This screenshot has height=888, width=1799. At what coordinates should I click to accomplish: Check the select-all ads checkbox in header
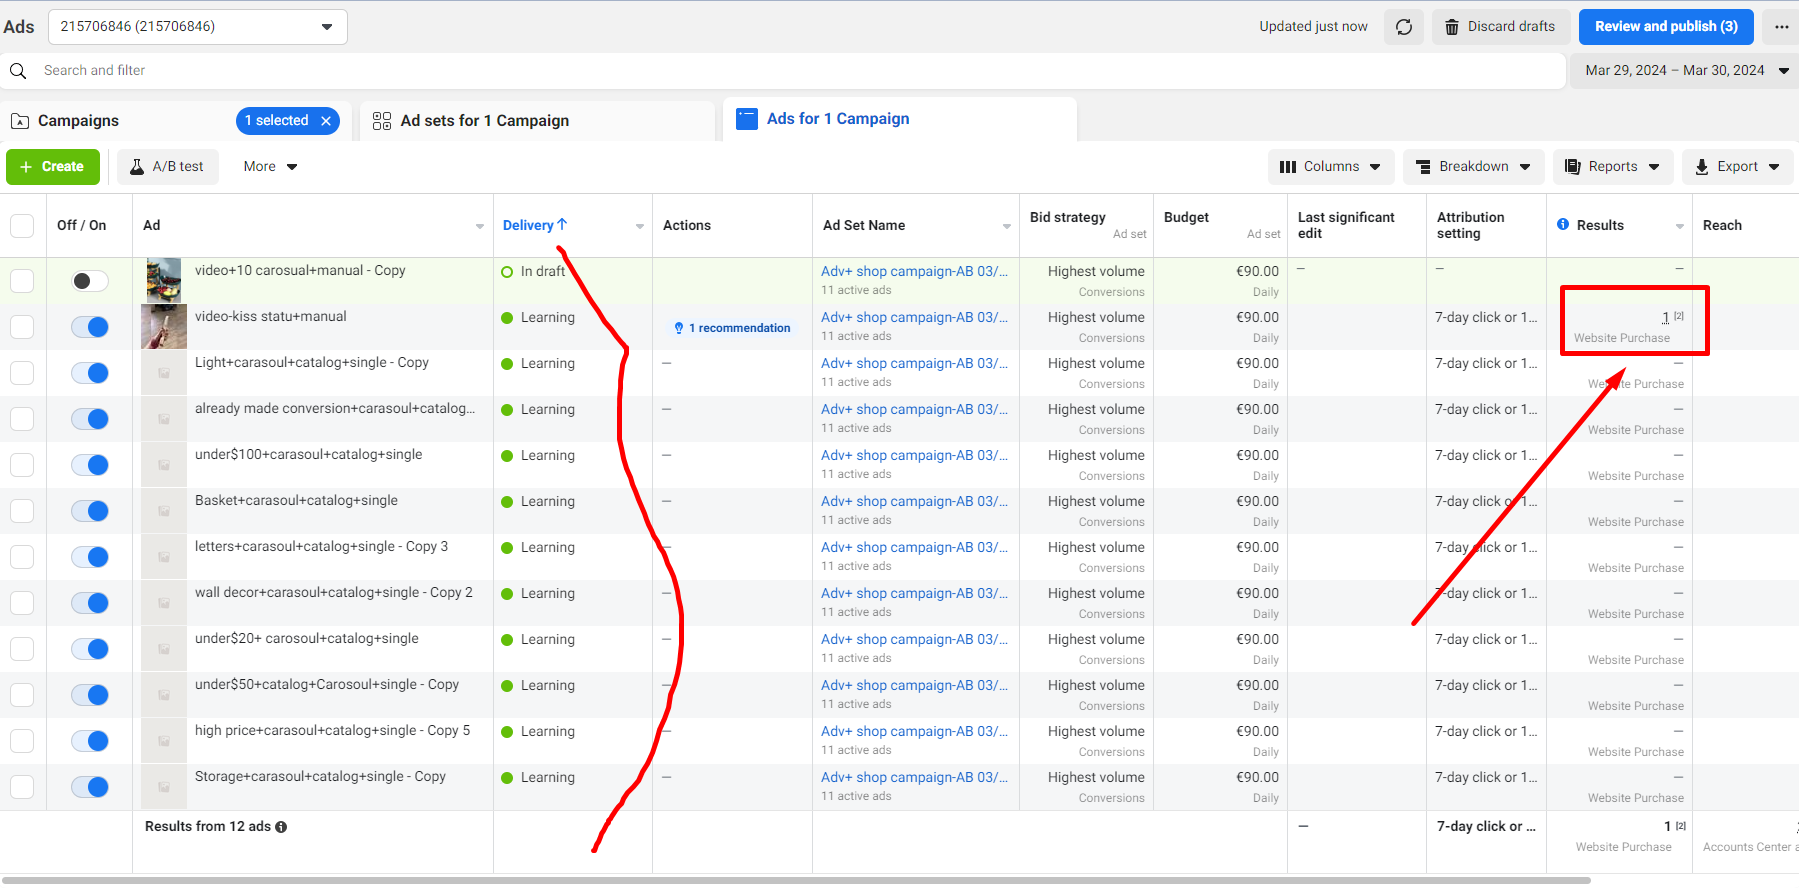22,225
